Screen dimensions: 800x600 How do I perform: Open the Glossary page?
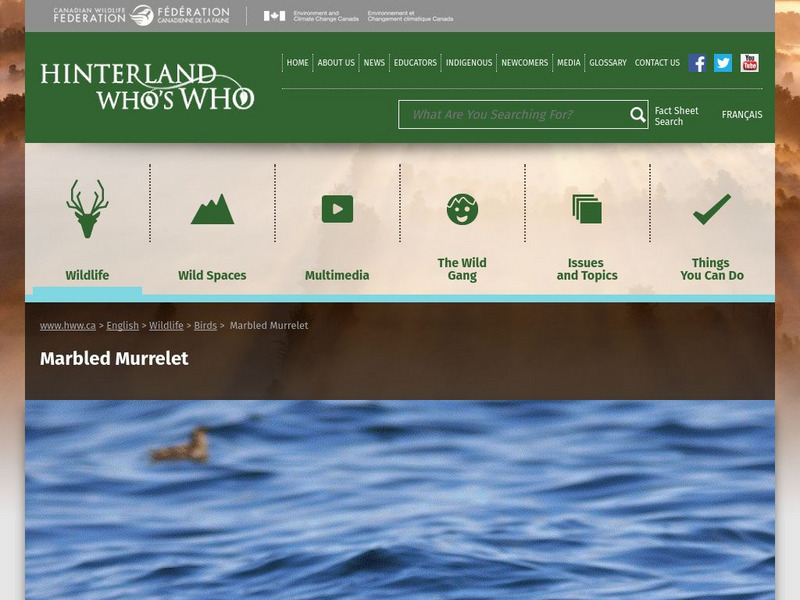[x=608, y=63]
